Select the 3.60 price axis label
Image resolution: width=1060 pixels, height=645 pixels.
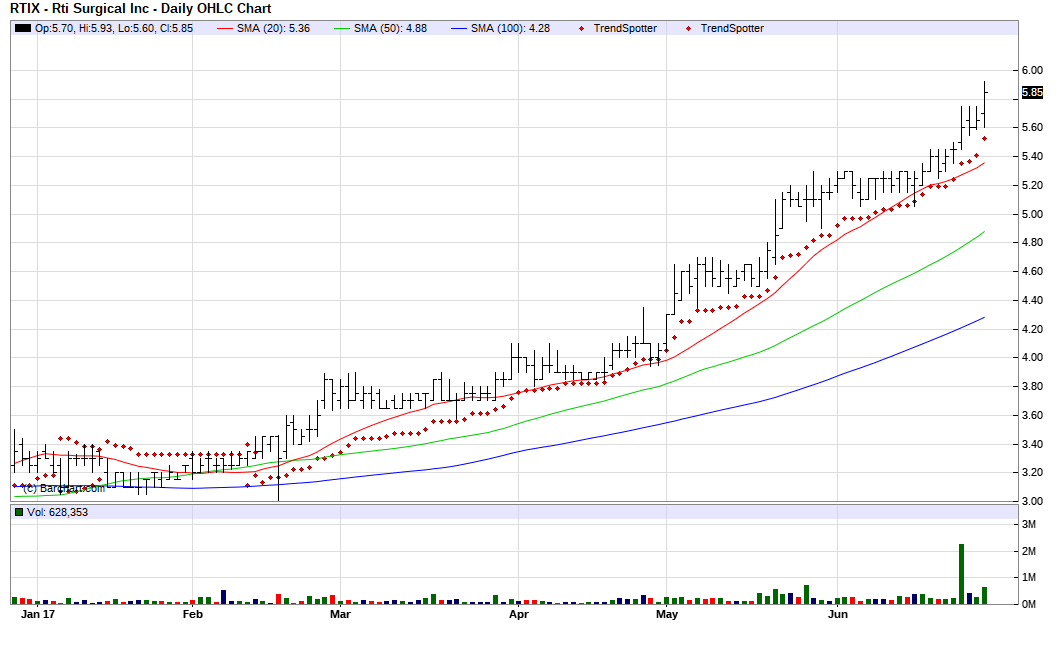pyautogui.click(x=1032, y=415)
